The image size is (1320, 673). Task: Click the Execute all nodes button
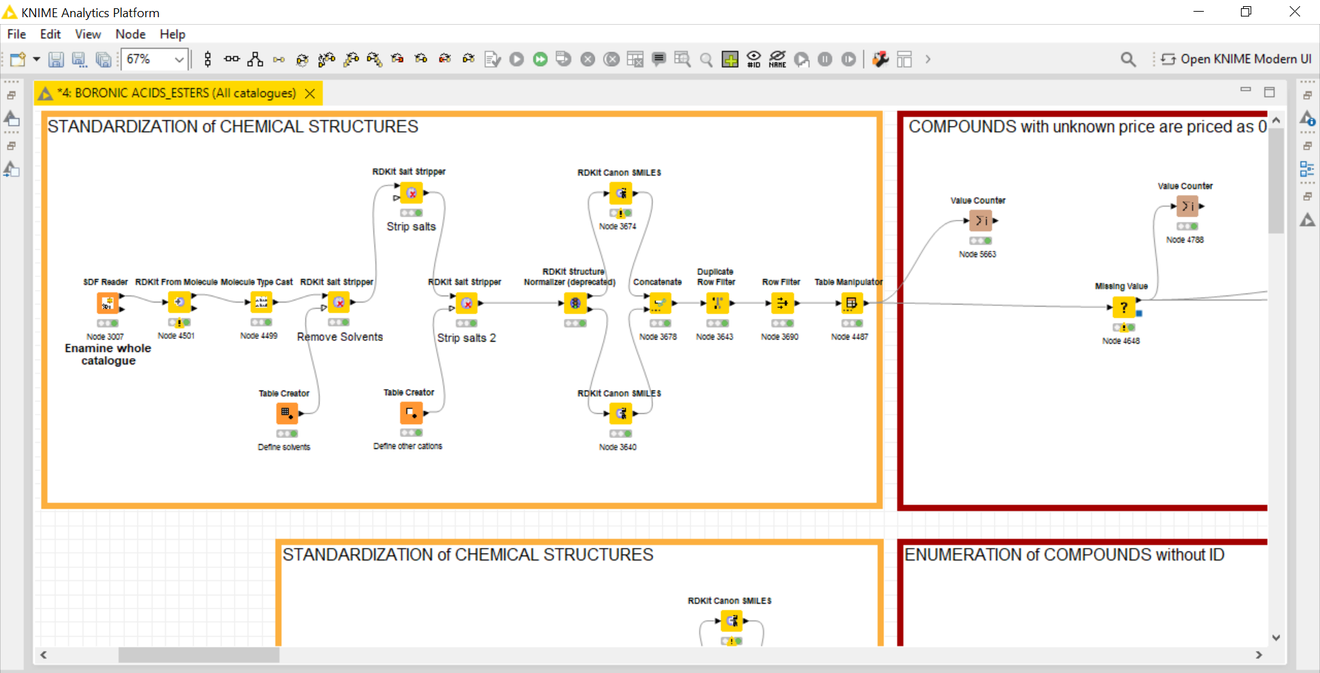click(x=540, y=60)
